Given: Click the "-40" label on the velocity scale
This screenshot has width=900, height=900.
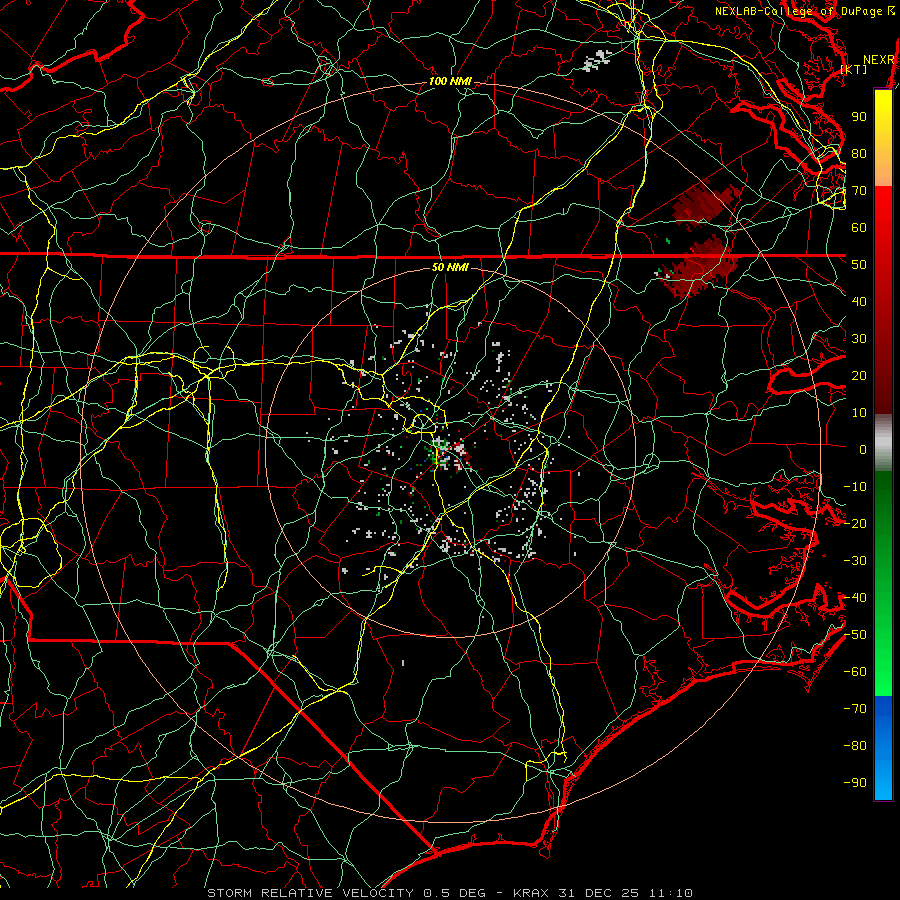Looking at the screenshot, I should 855,598.
